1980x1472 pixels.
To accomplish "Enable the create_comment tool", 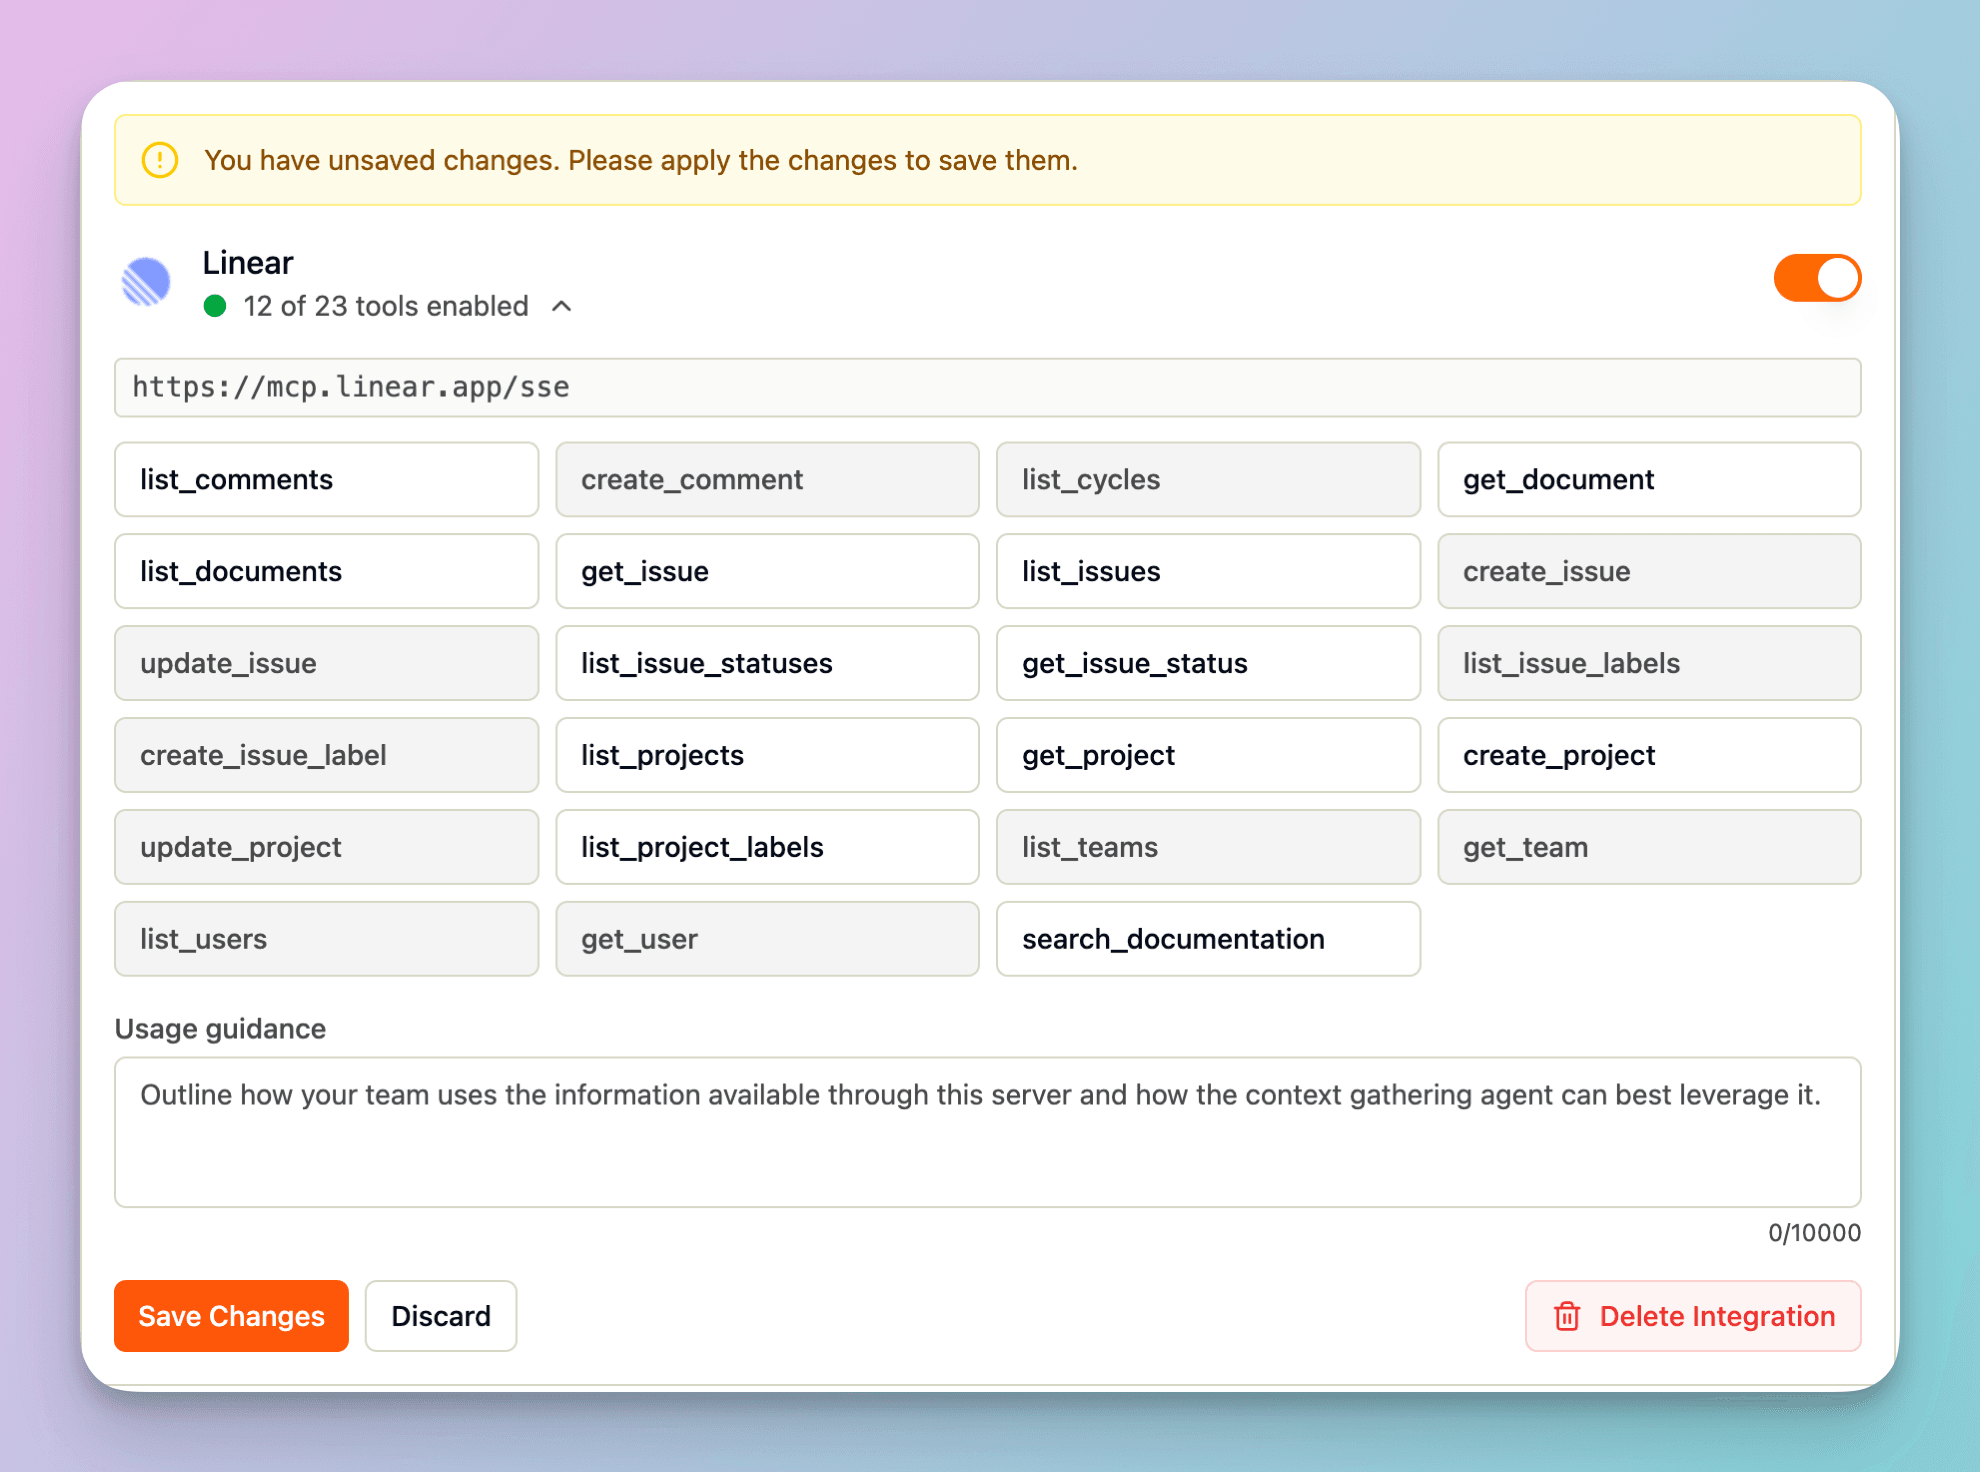I will click(x=767, y=480).
